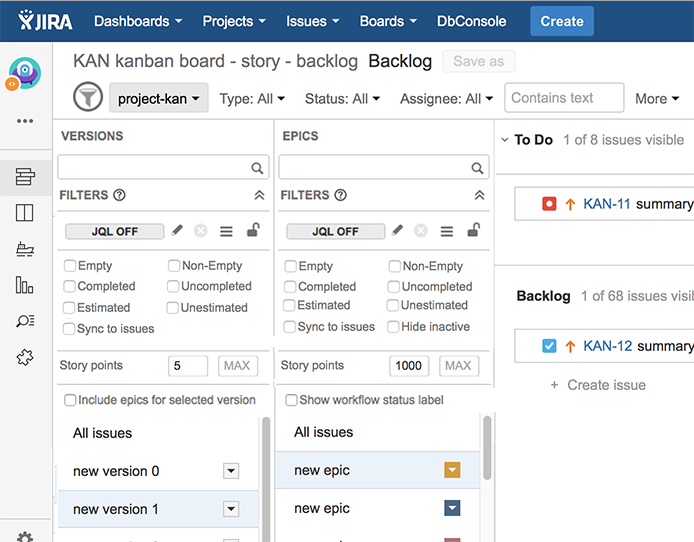Open dropdown arrow for new version 1
694x542 pixels.
(x=231, y=509)
